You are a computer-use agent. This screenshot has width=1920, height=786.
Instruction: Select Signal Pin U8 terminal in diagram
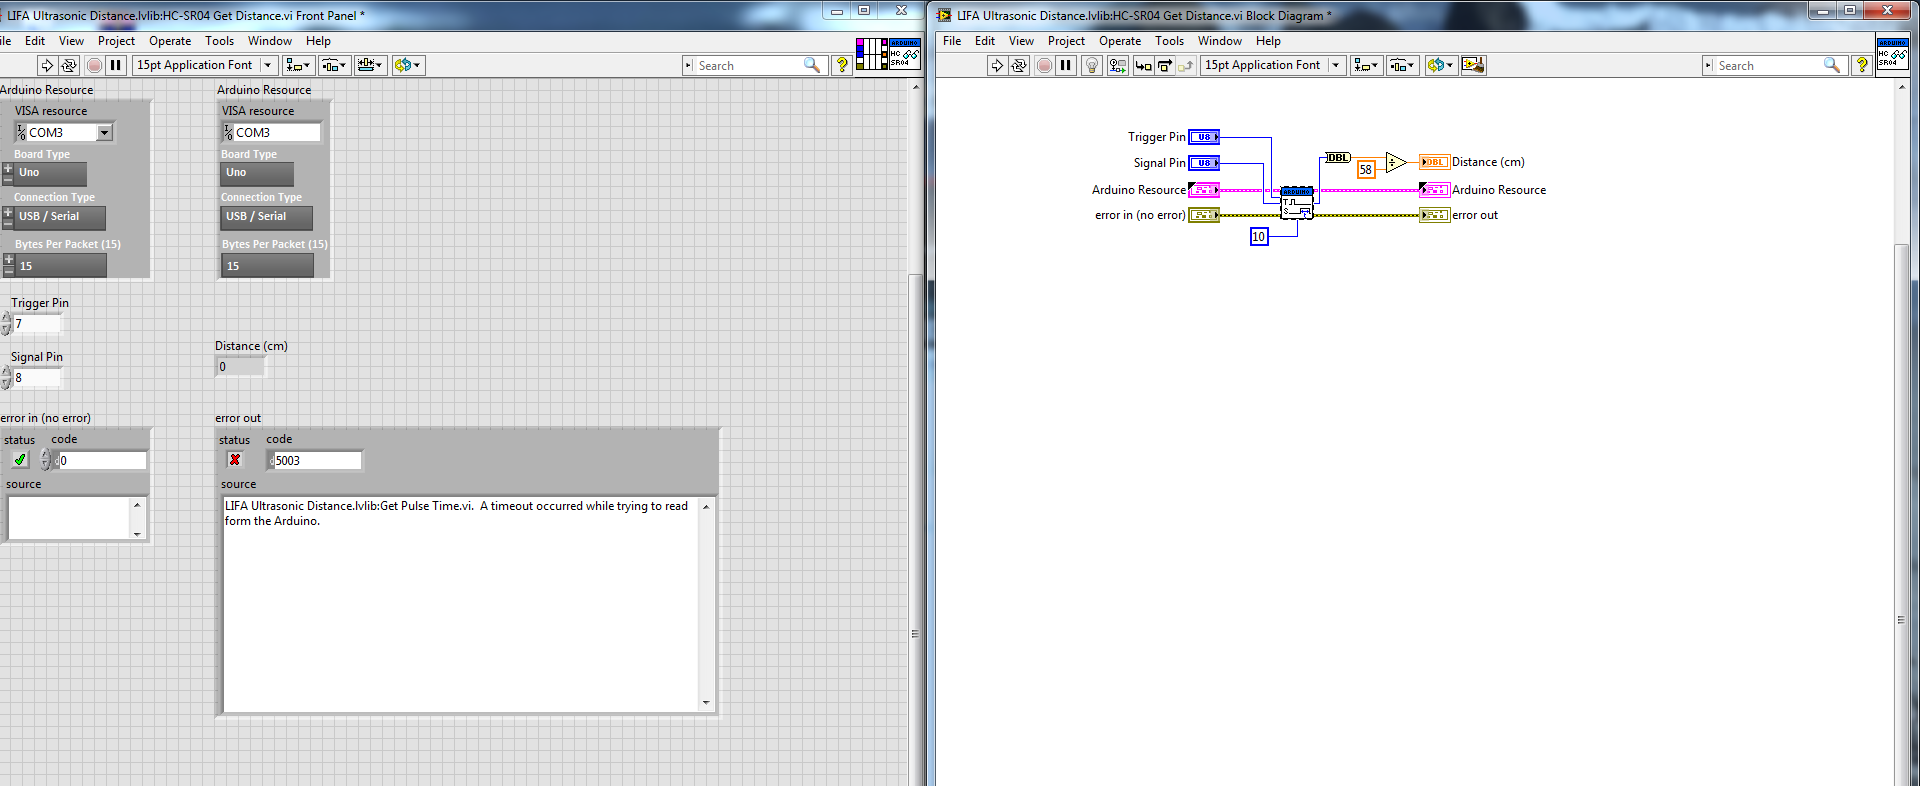click(1204, 163)
